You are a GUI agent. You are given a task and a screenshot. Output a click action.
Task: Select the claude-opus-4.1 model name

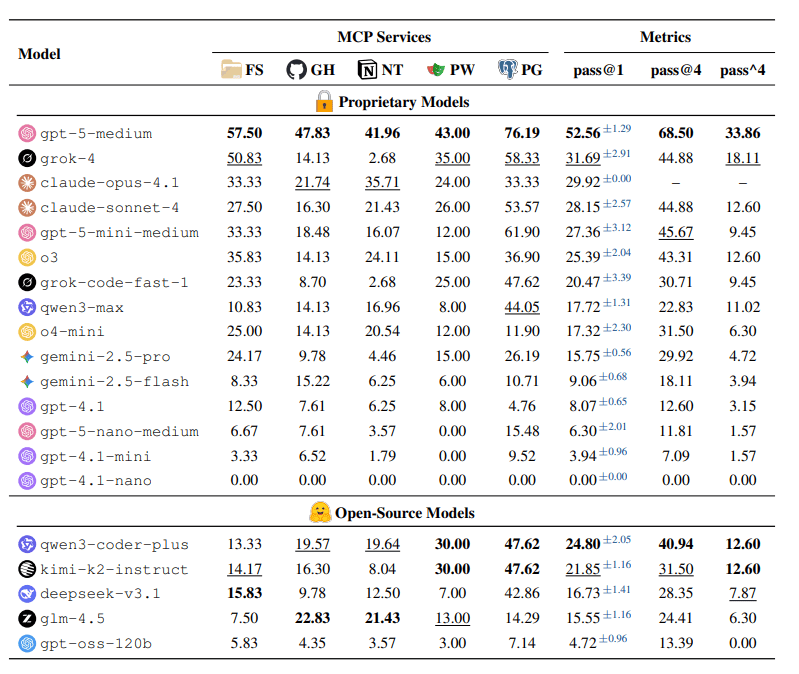110,183
